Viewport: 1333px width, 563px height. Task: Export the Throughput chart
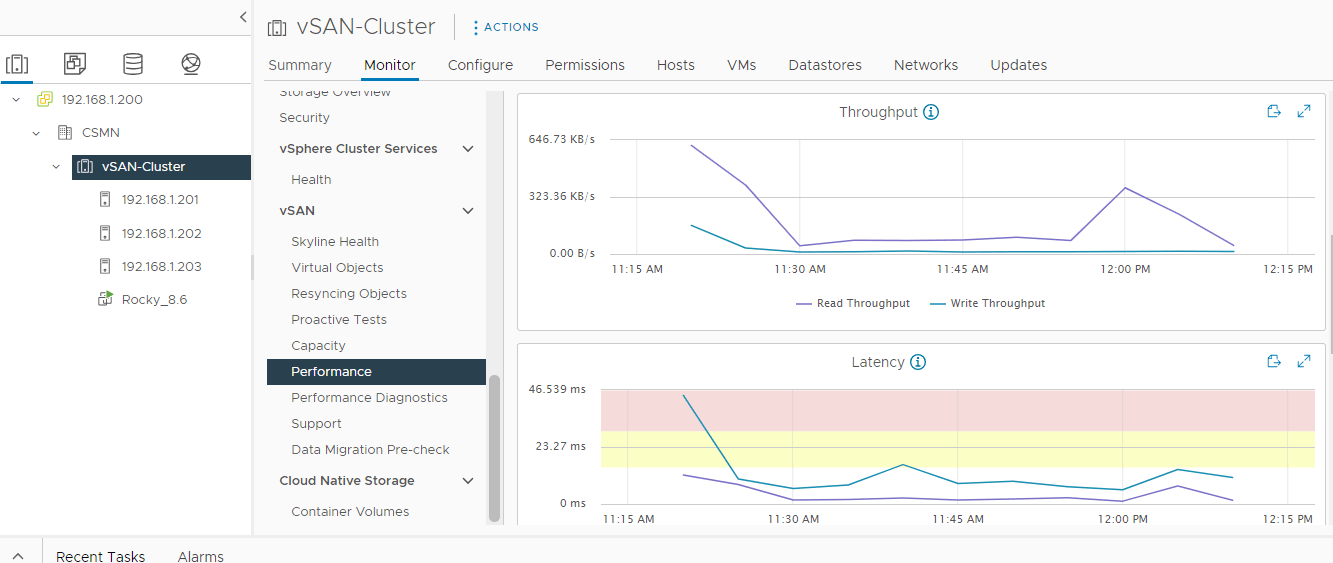tap(1274, 112)
